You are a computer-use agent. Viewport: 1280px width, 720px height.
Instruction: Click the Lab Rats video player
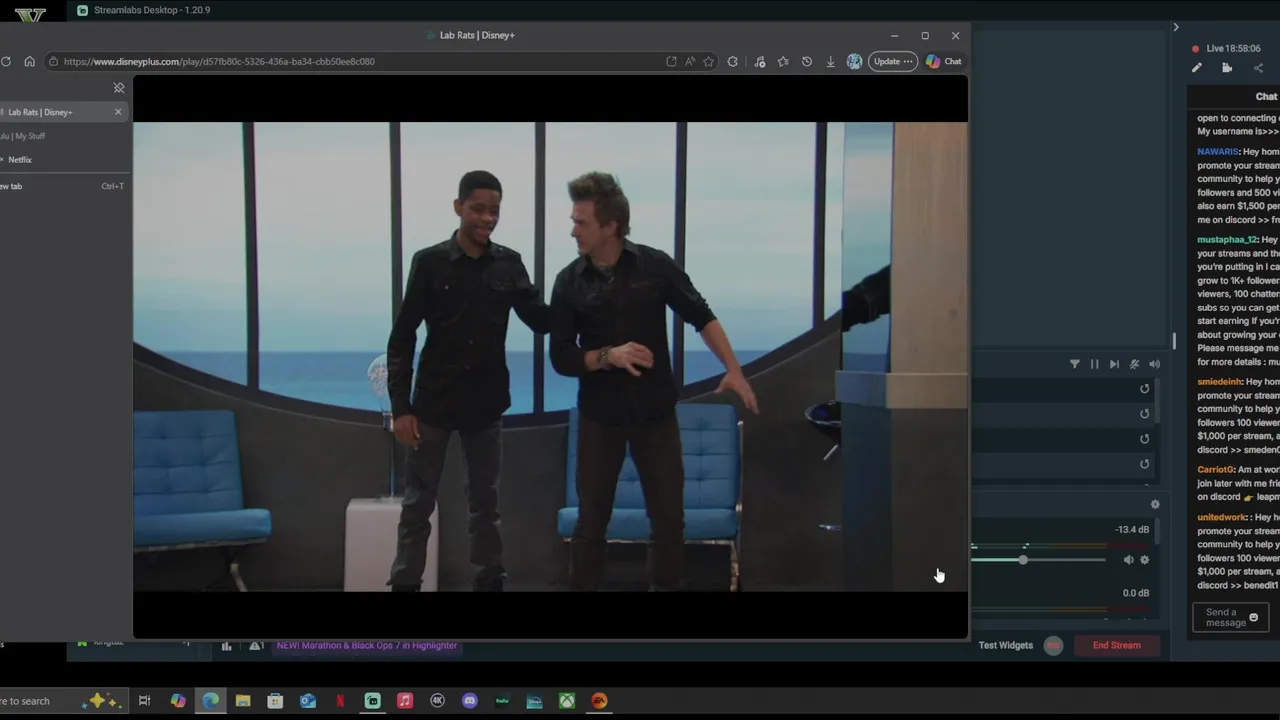(550, 356)
